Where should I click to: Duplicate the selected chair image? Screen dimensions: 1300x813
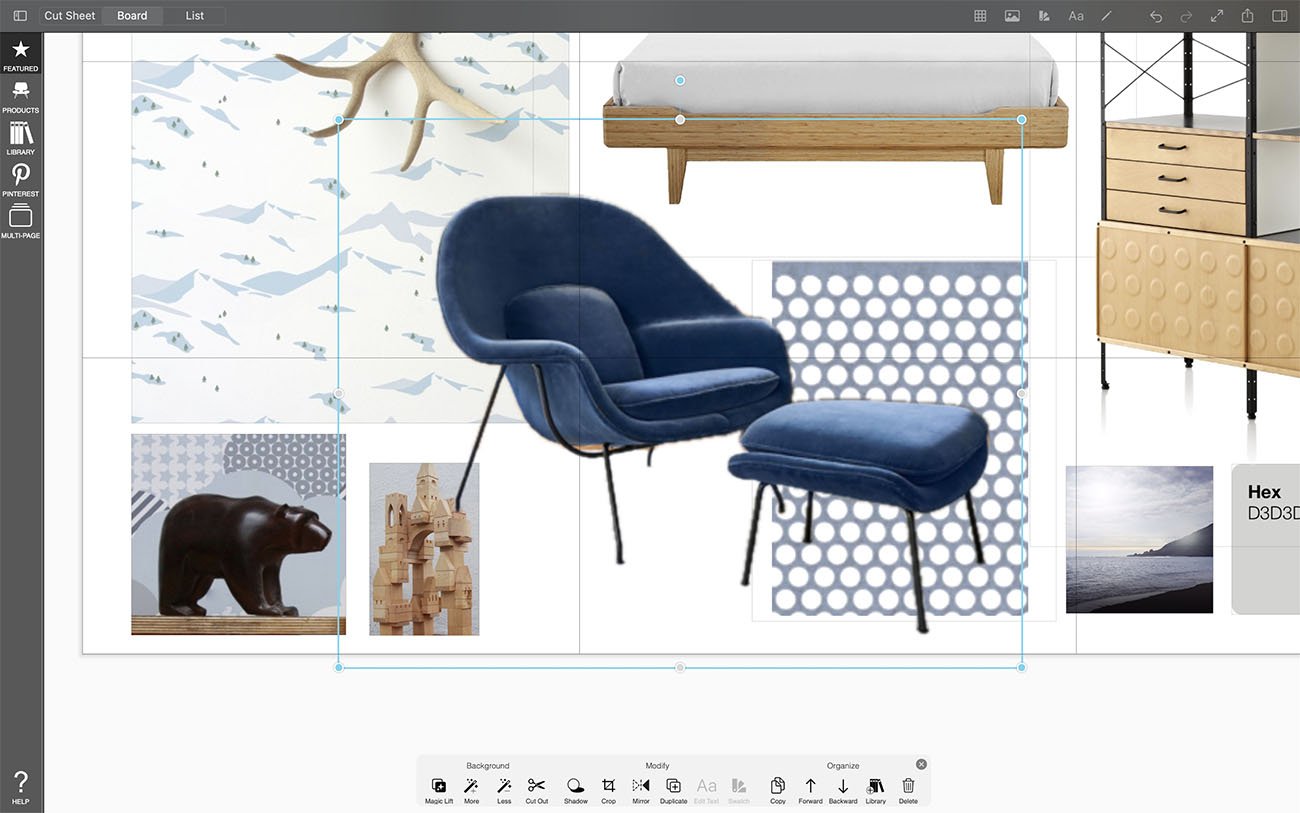pos(673,789)
